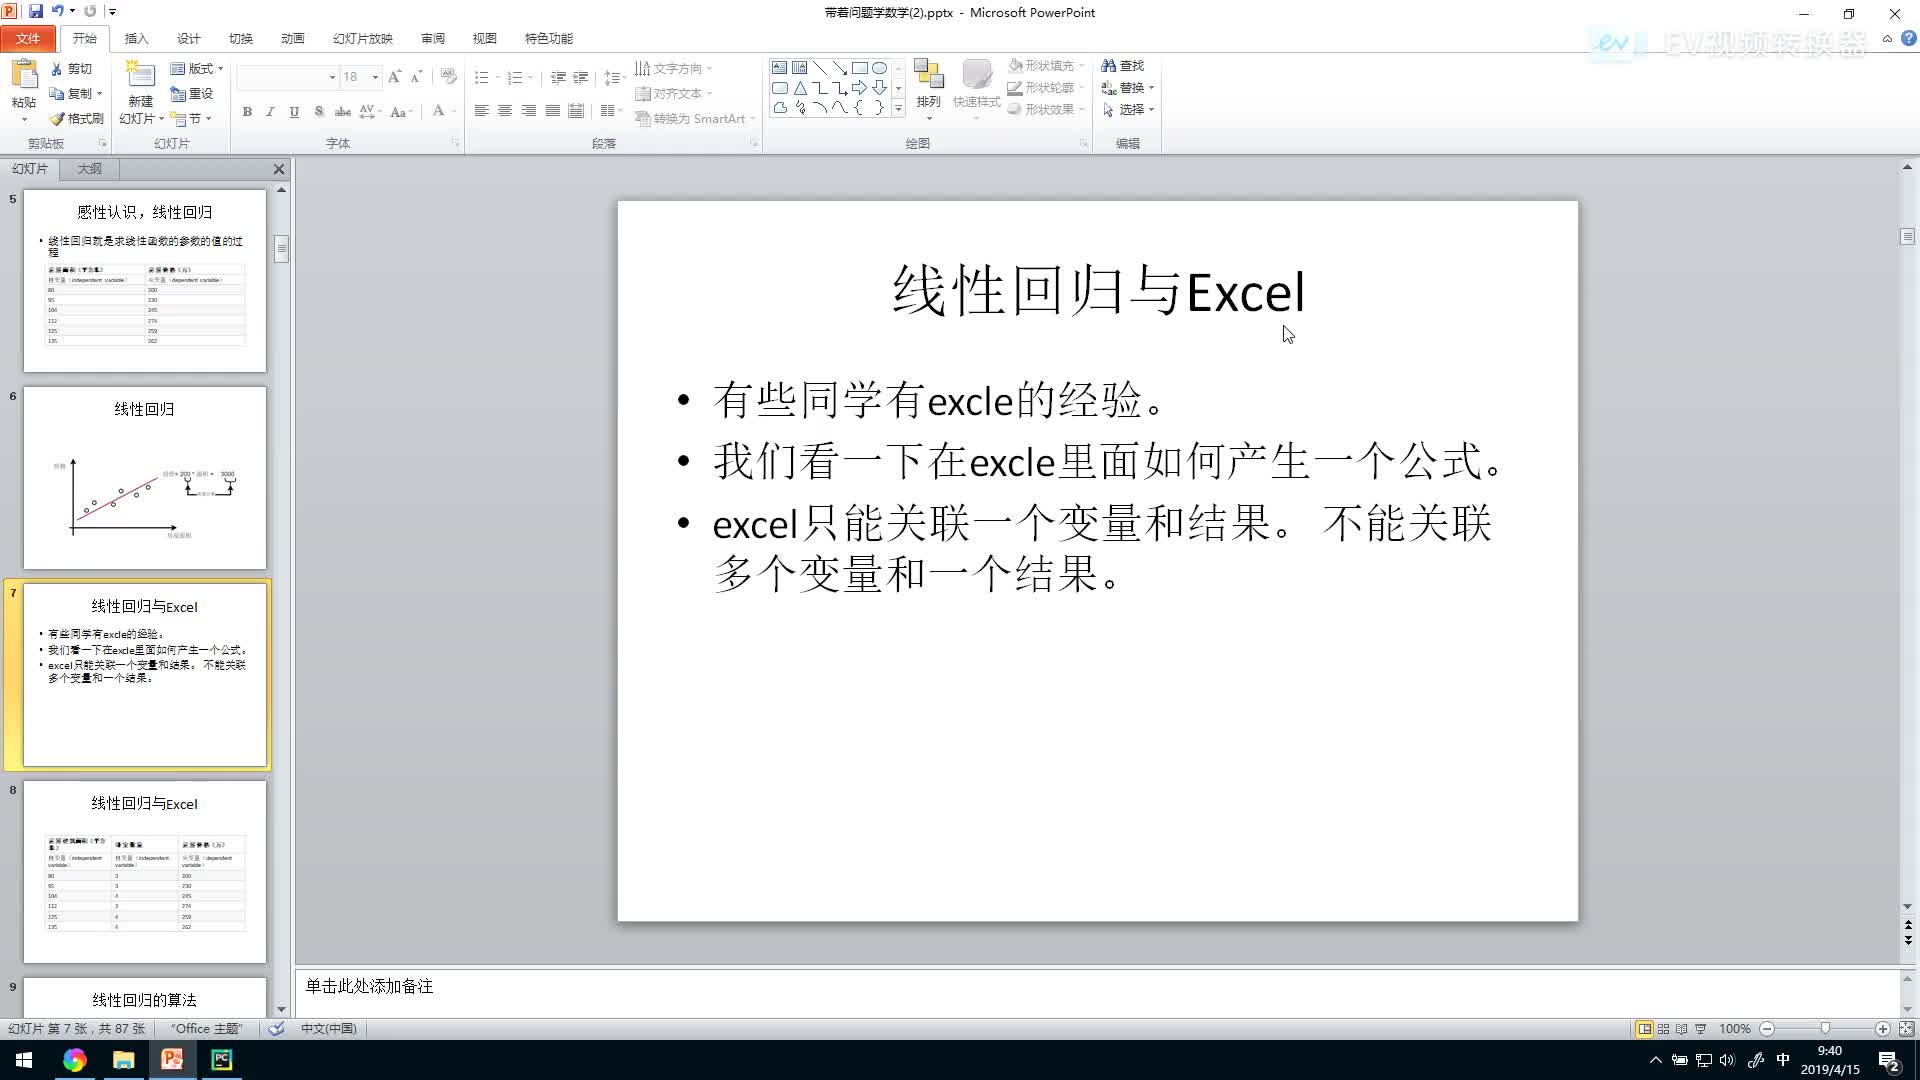This screenshot has width=1920, height=1080.
Task: Select slide 6 thumbnail titled 线性回归
Action: 144,478
